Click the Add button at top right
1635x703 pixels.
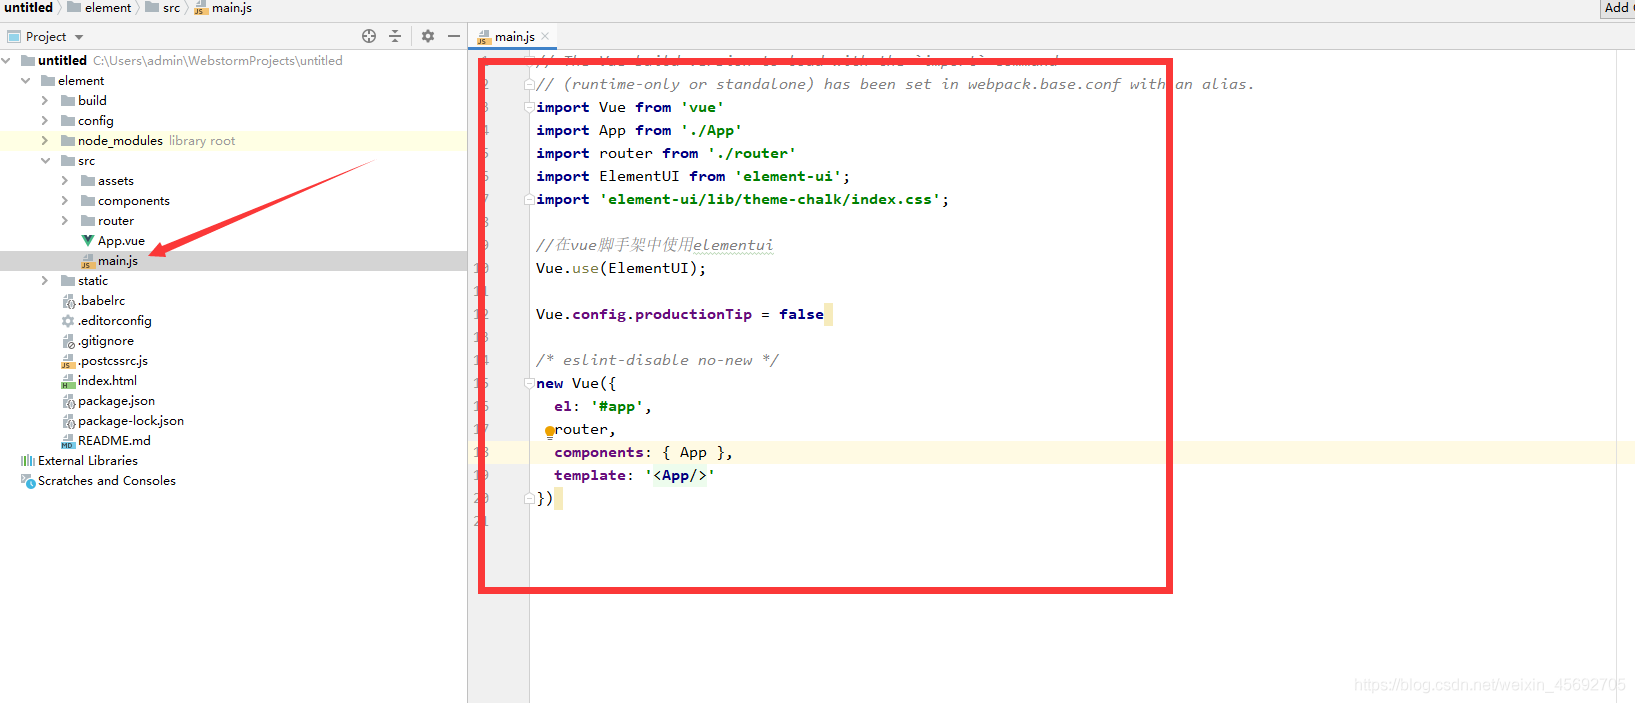[x=1618, y=8]
